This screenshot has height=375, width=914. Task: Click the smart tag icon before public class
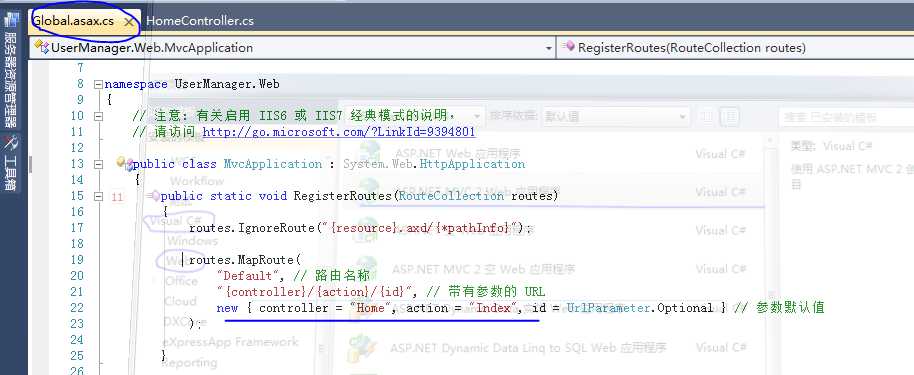click(x=124, y=163)
